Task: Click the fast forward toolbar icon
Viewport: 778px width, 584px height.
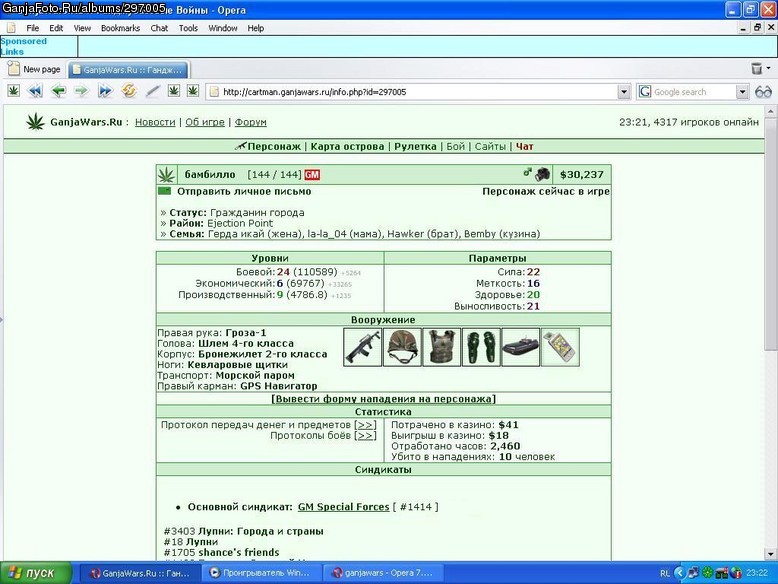Action: (x=105, y=91)
